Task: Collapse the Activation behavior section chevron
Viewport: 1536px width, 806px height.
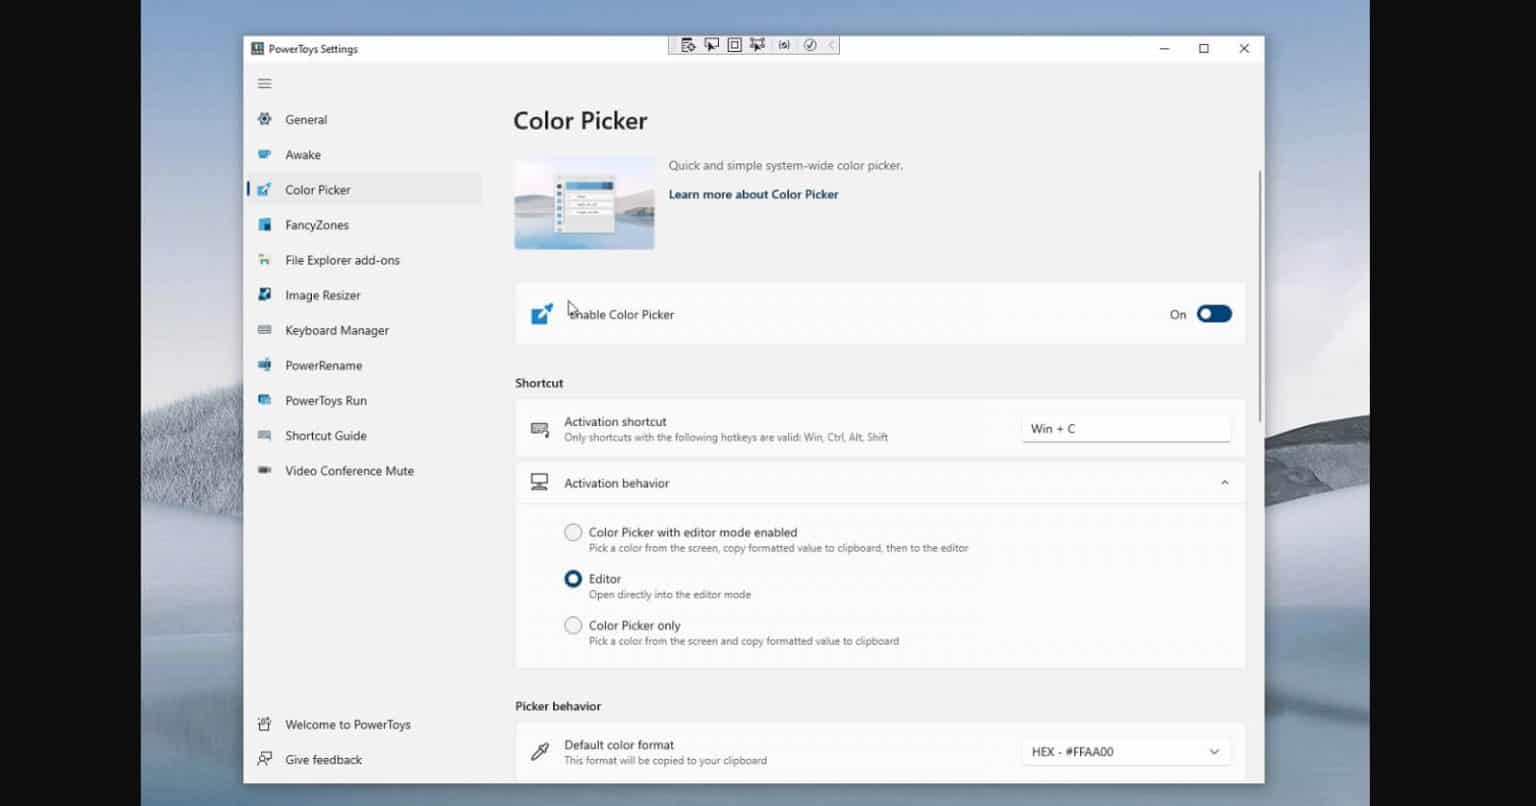Action: coord(1224,483)
